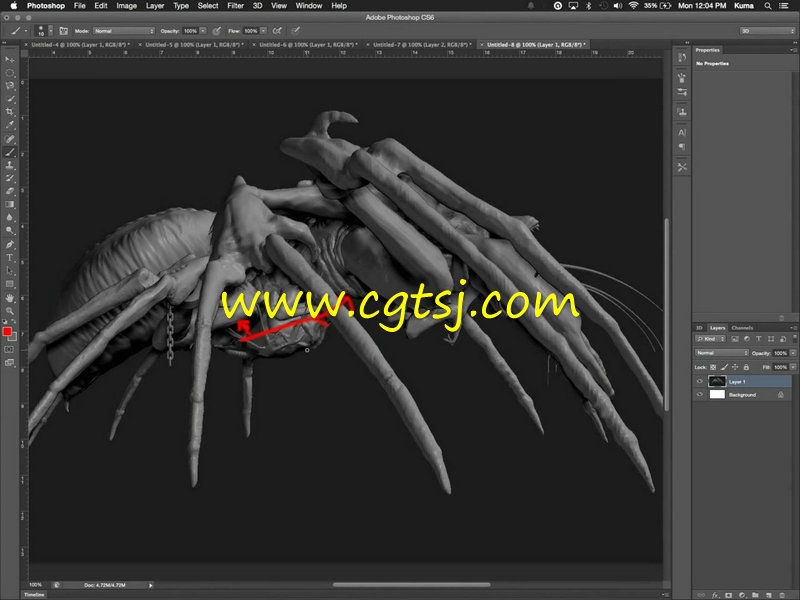Open the Filter menu
The image size is (800, 600).
(x=235, y=6)
